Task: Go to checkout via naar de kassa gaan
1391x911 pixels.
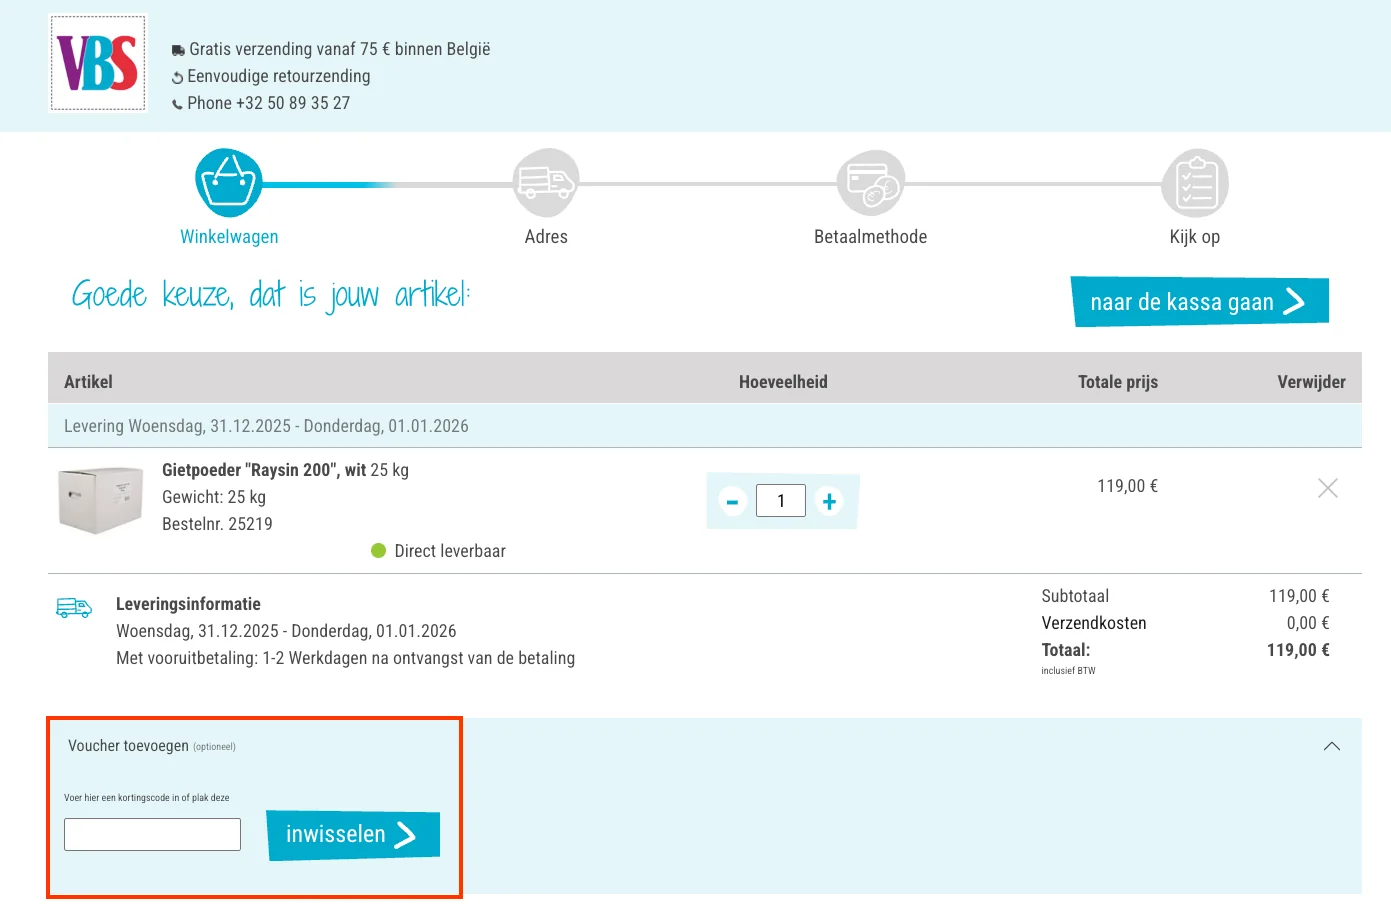Action: click(1199, 302)
